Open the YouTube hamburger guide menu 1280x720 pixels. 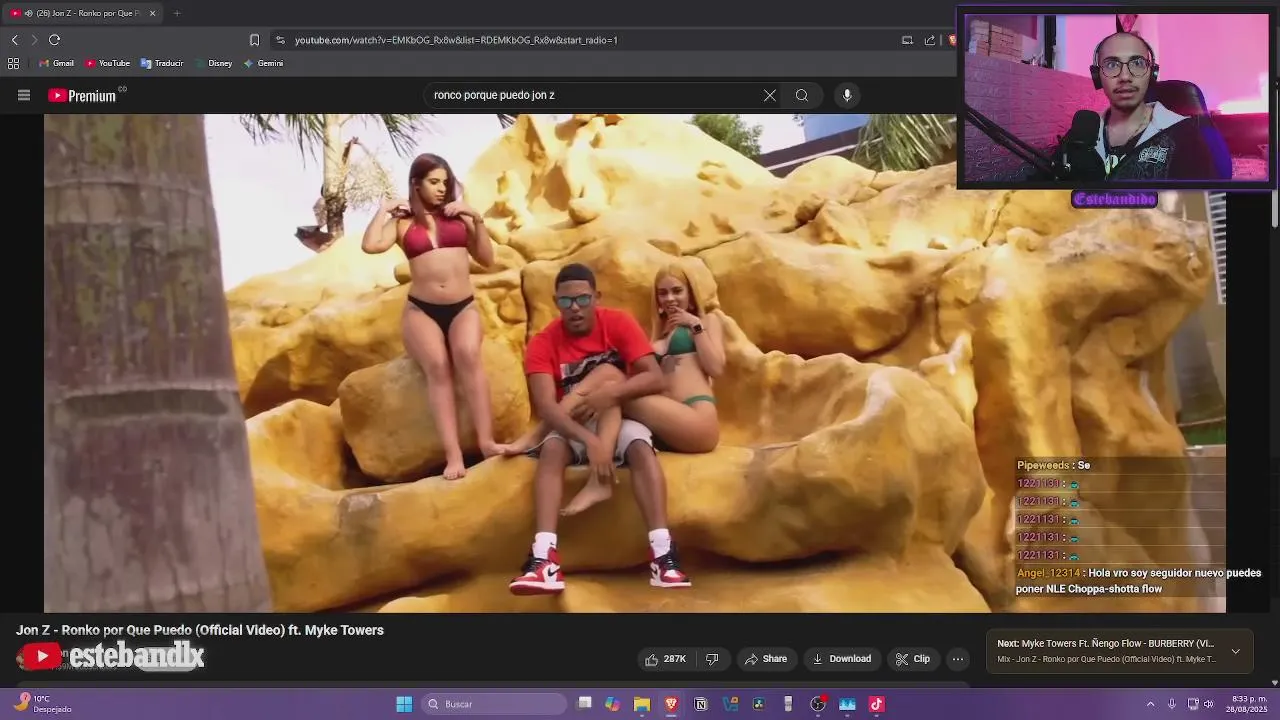click(24, 95)
